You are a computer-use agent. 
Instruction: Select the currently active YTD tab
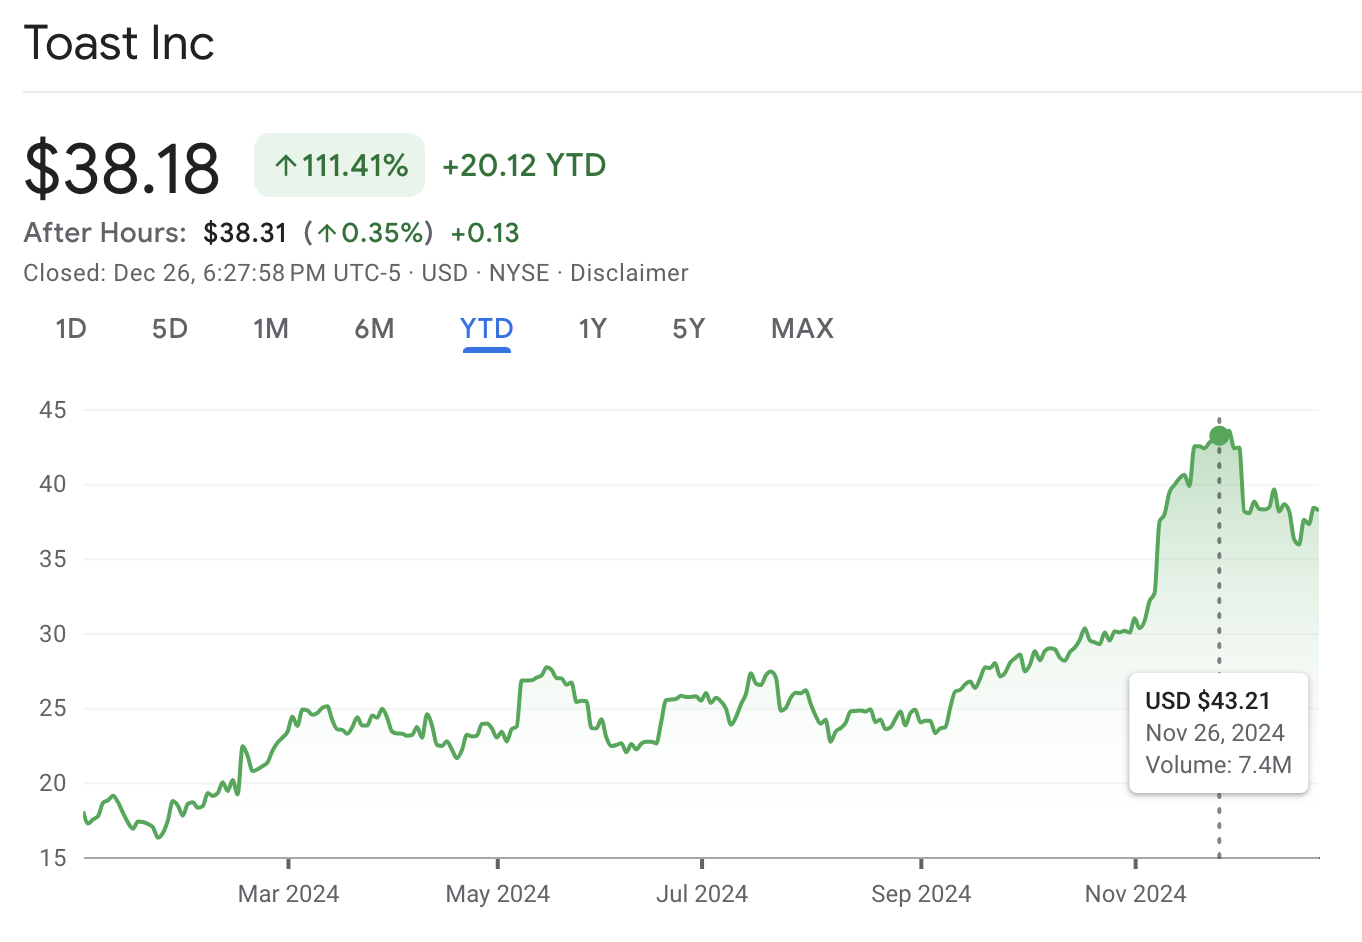point(486,328)
